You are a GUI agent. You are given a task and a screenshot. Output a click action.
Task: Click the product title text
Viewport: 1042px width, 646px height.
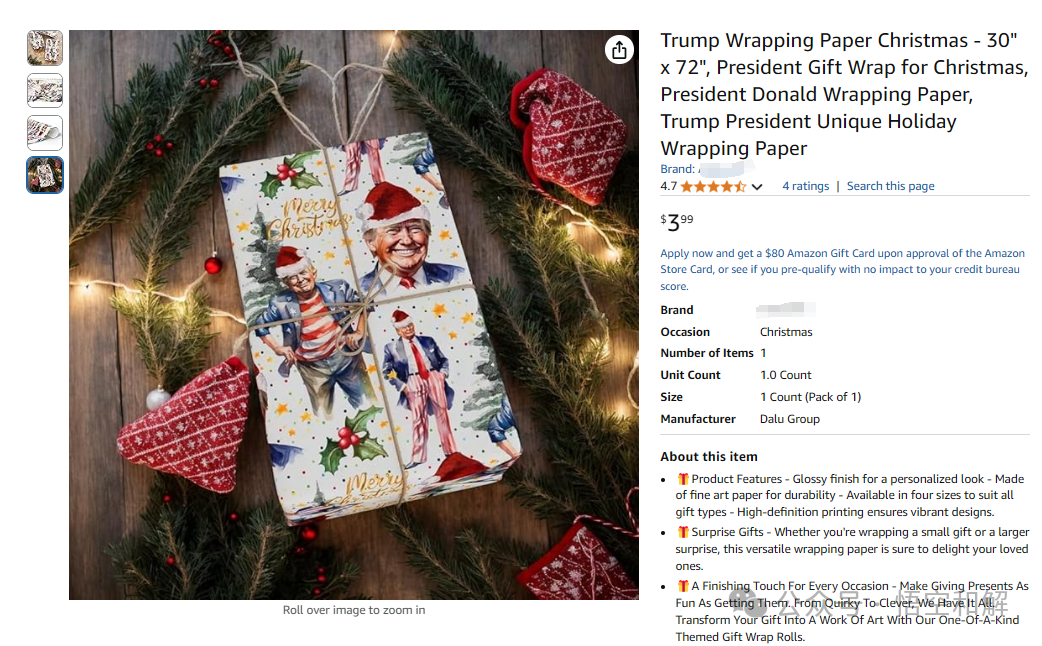[844, 94]
